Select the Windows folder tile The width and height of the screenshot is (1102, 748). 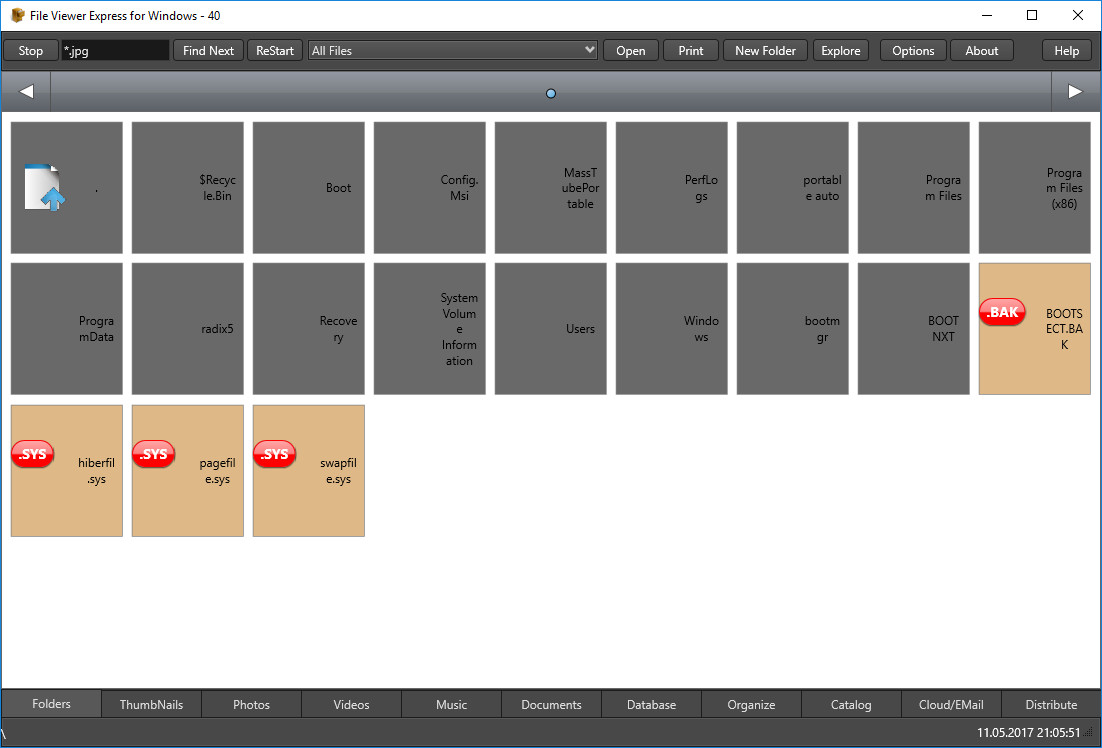coord(671,329)
